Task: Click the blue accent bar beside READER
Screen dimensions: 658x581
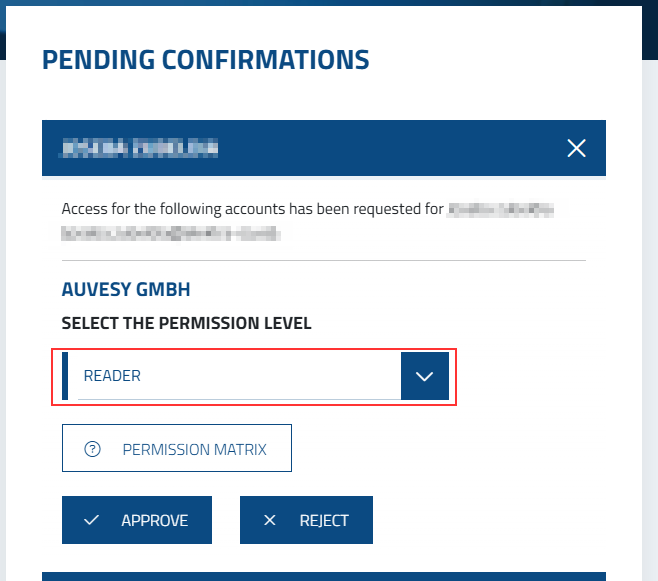Action: tap(66, 376)
